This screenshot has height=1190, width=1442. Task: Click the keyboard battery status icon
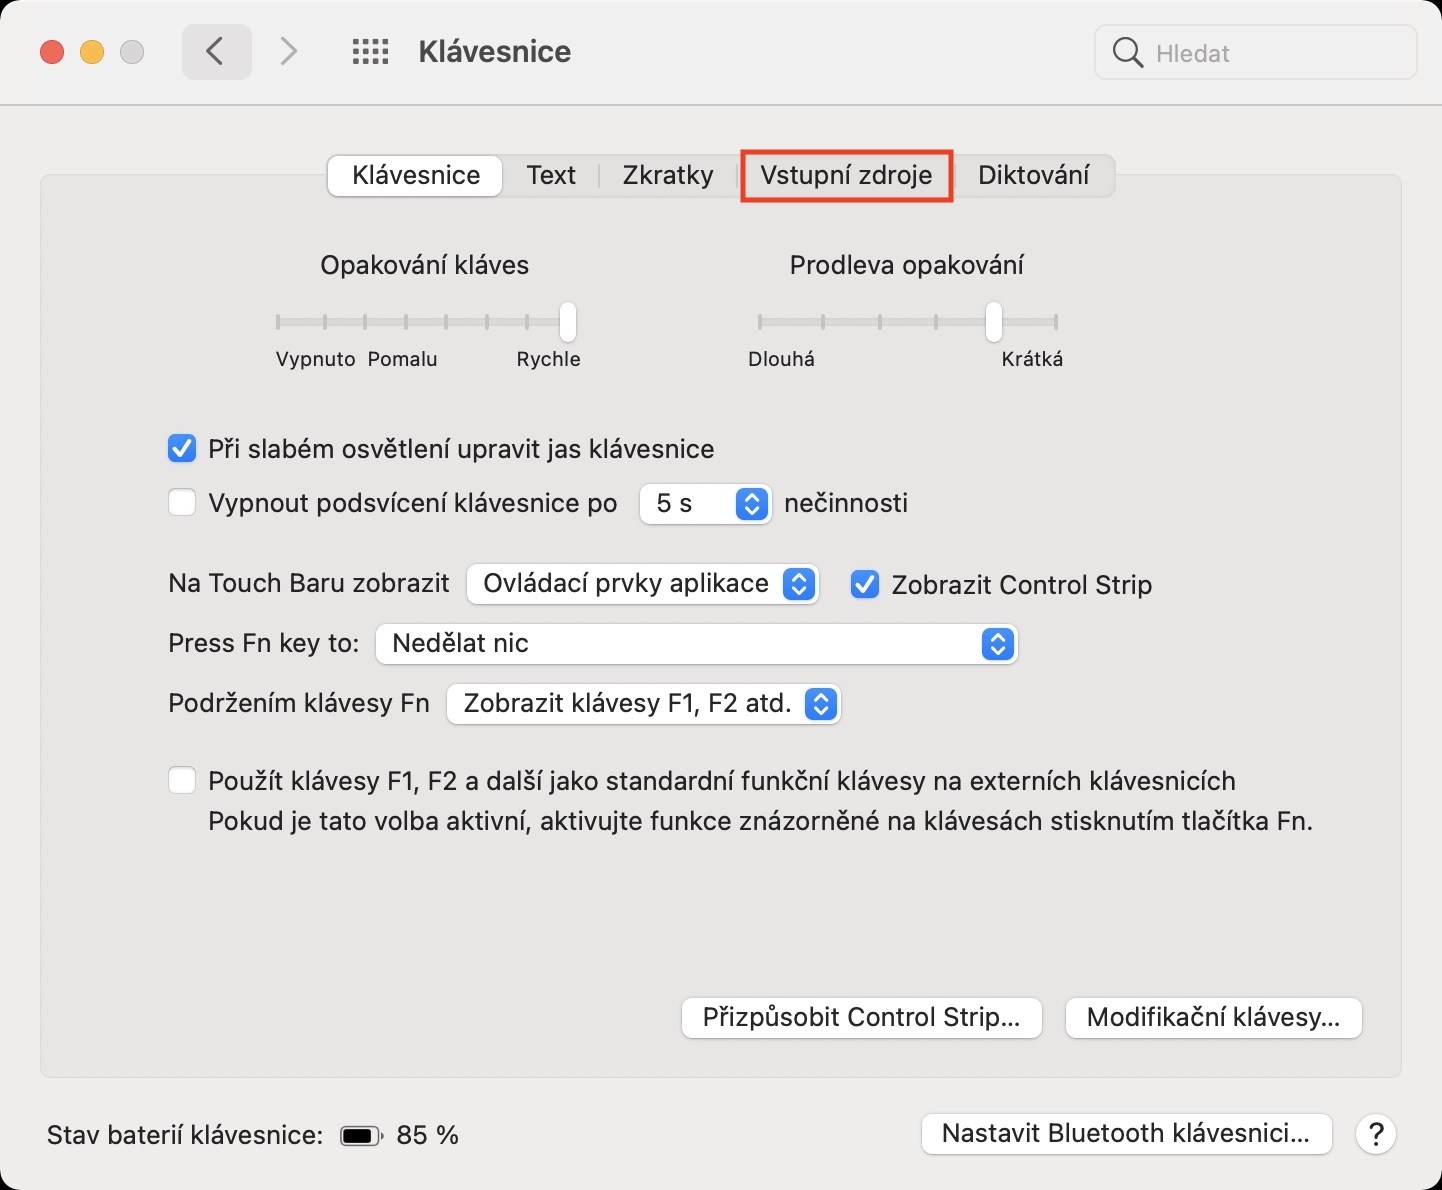[361, 1136]
